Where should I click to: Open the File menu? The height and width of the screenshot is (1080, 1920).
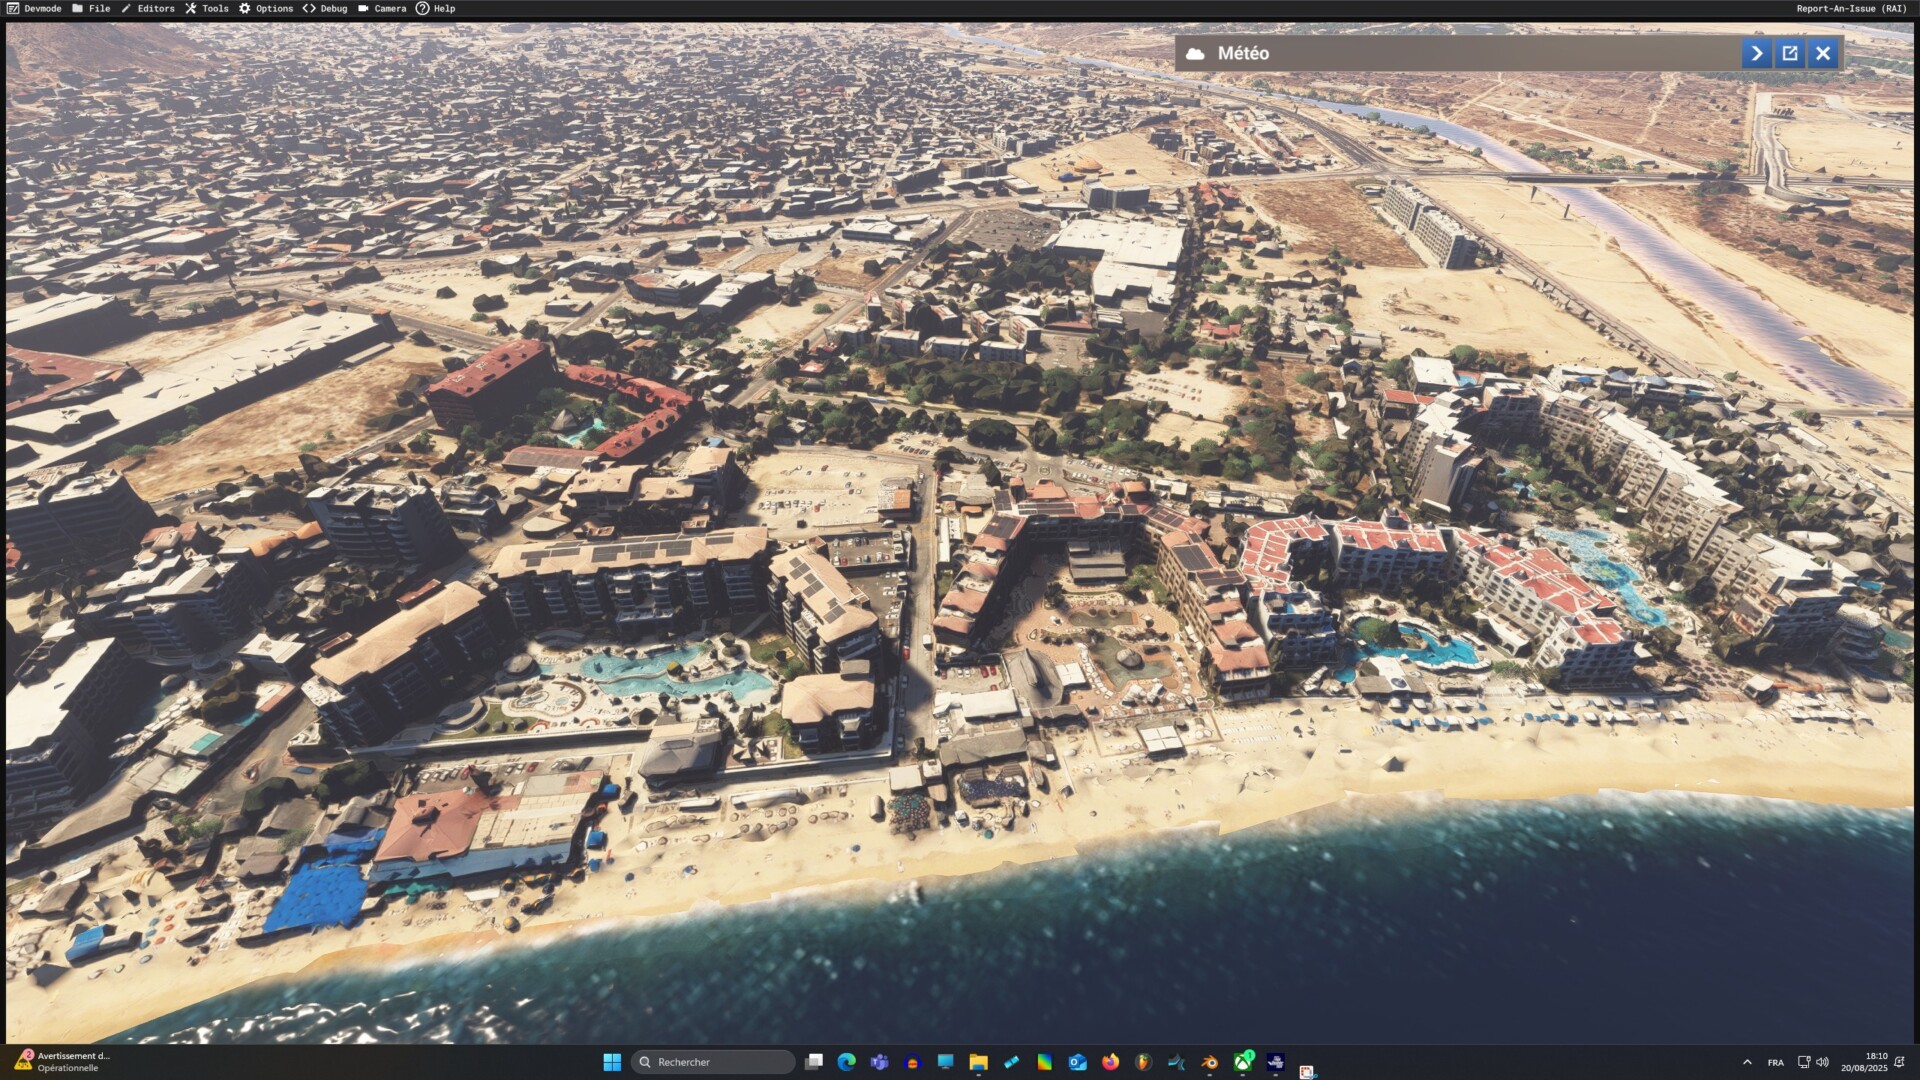[x=91, y=8]
